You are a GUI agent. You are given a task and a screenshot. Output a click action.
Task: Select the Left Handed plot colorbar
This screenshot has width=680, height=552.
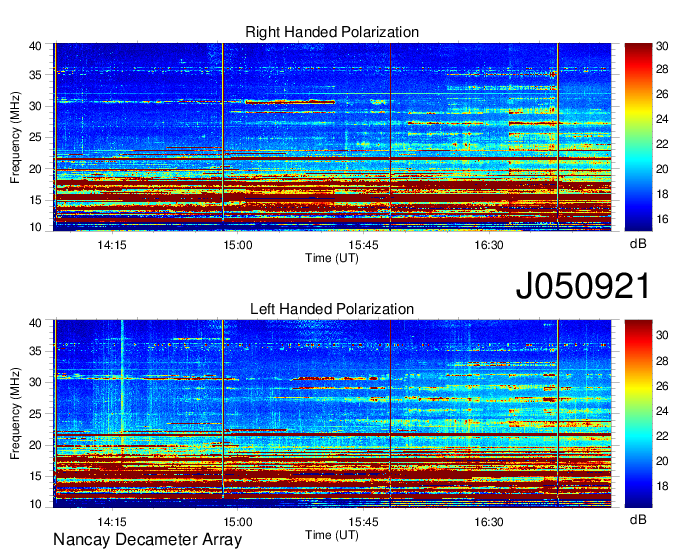pos(638,414)
